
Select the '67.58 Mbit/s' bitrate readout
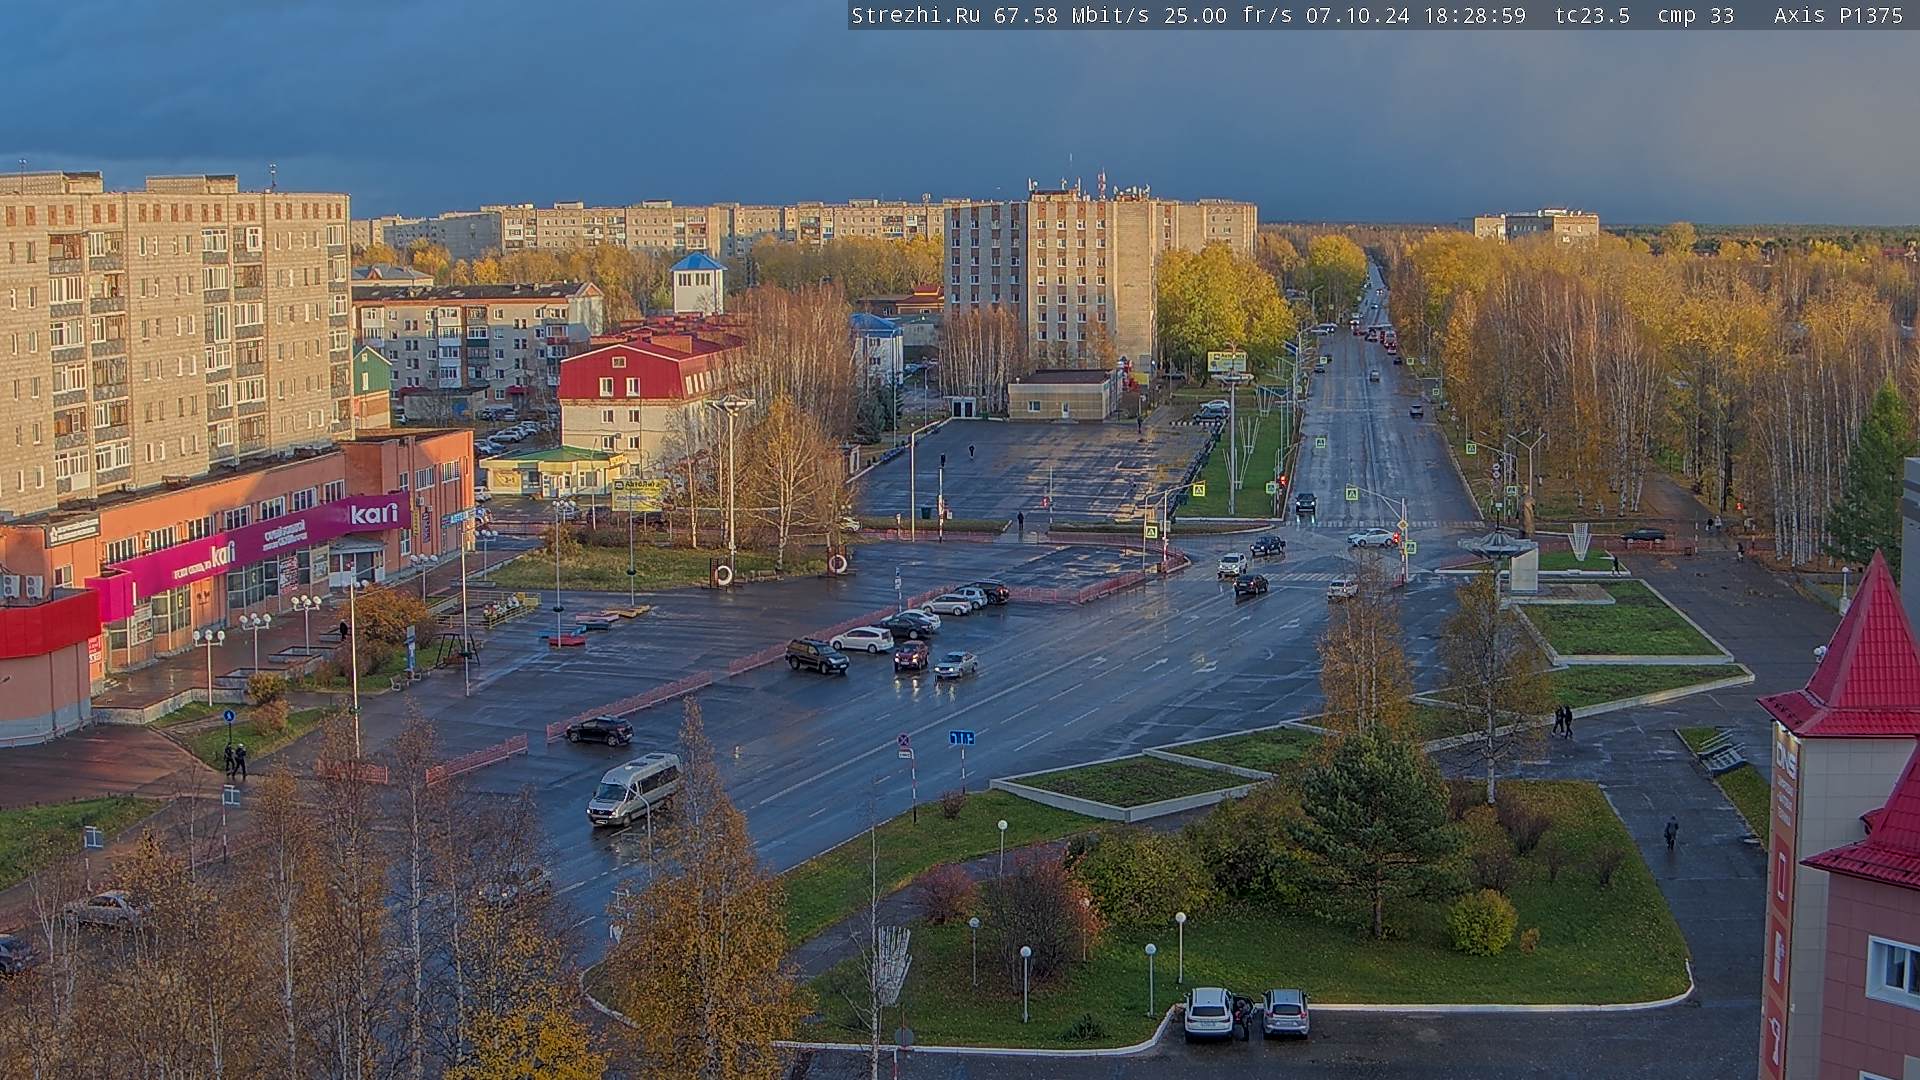tap(1074, 15)
